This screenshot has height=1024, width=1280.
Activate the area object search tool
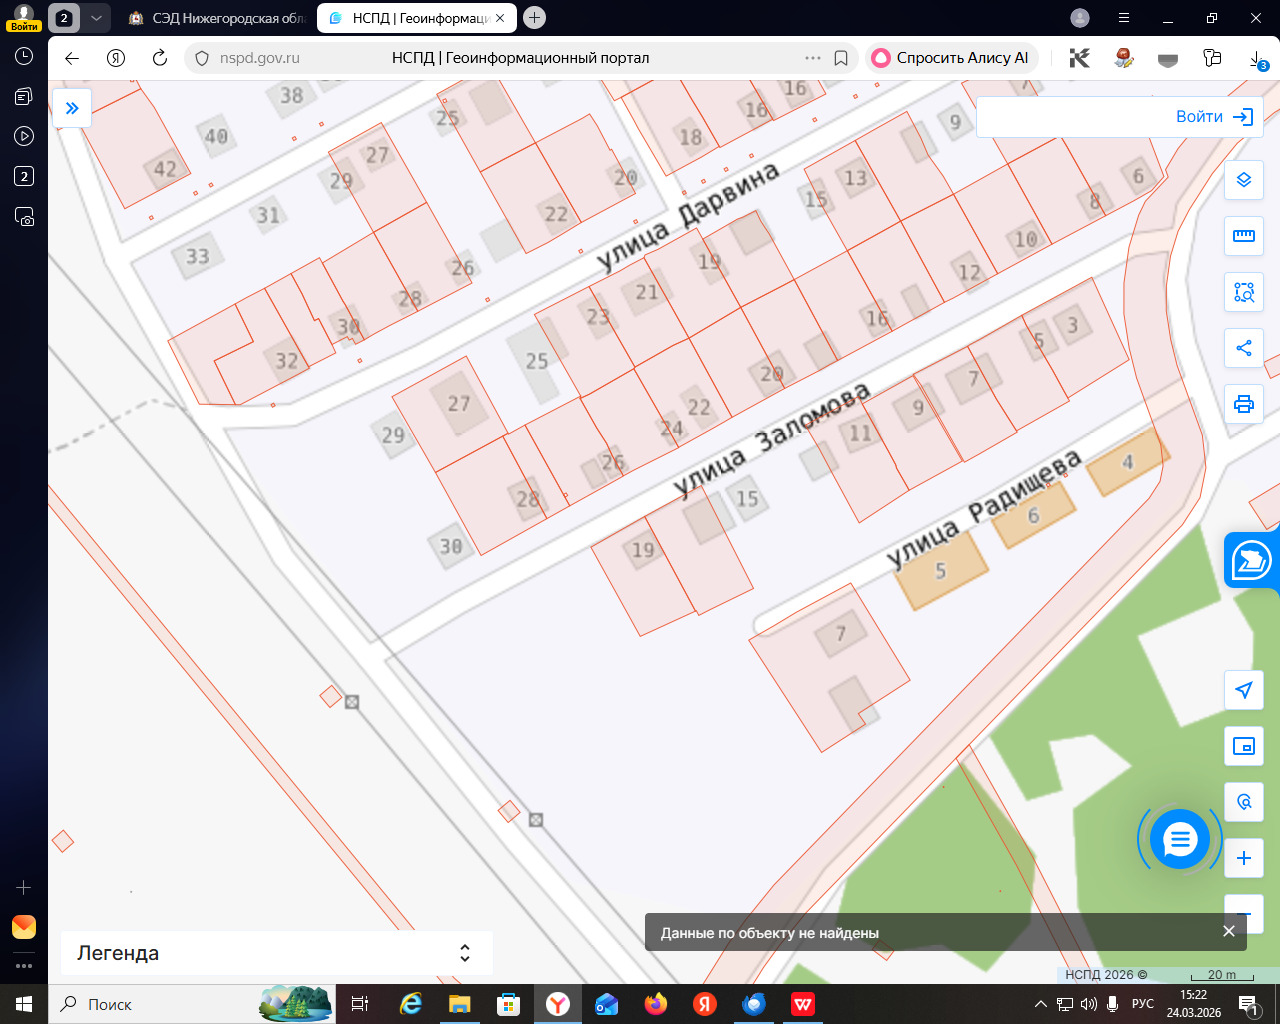tap(1244, 292)
